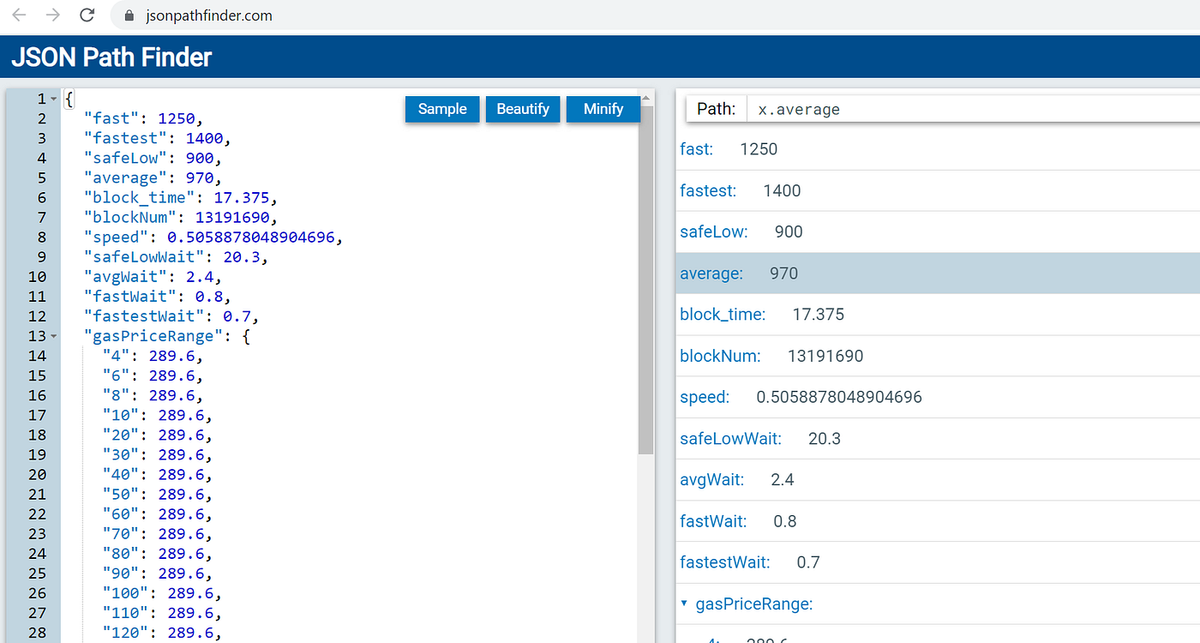Image resolution: width=1200 pixels, height=643 pixels.
Task: Click the editor scrollbar up arrow
Action: (x=647, y=97)
